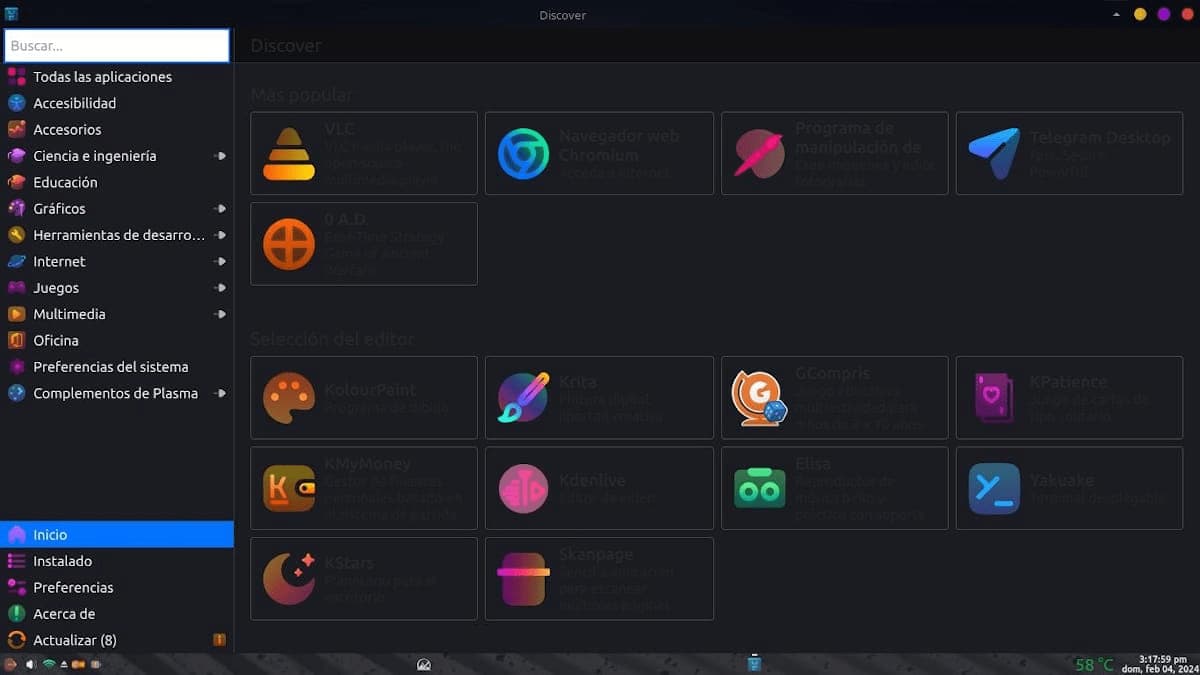Expand the Multimedia category arrow

pos(220,314)
